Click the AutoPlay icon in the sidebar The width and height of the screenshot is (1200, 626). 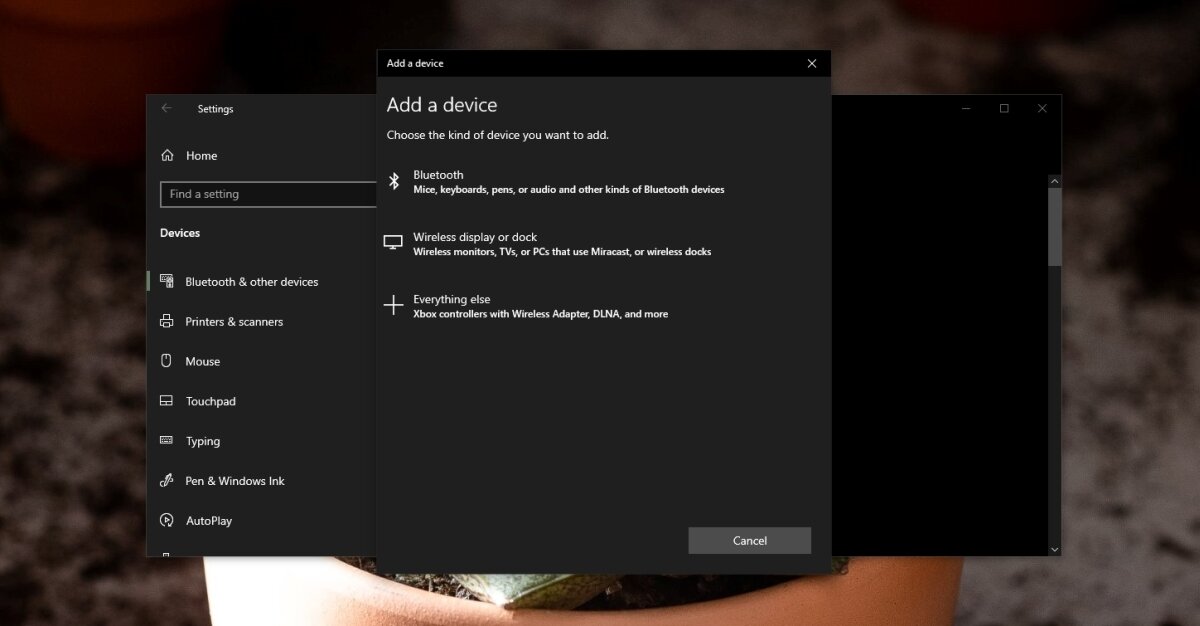[166, 521]
